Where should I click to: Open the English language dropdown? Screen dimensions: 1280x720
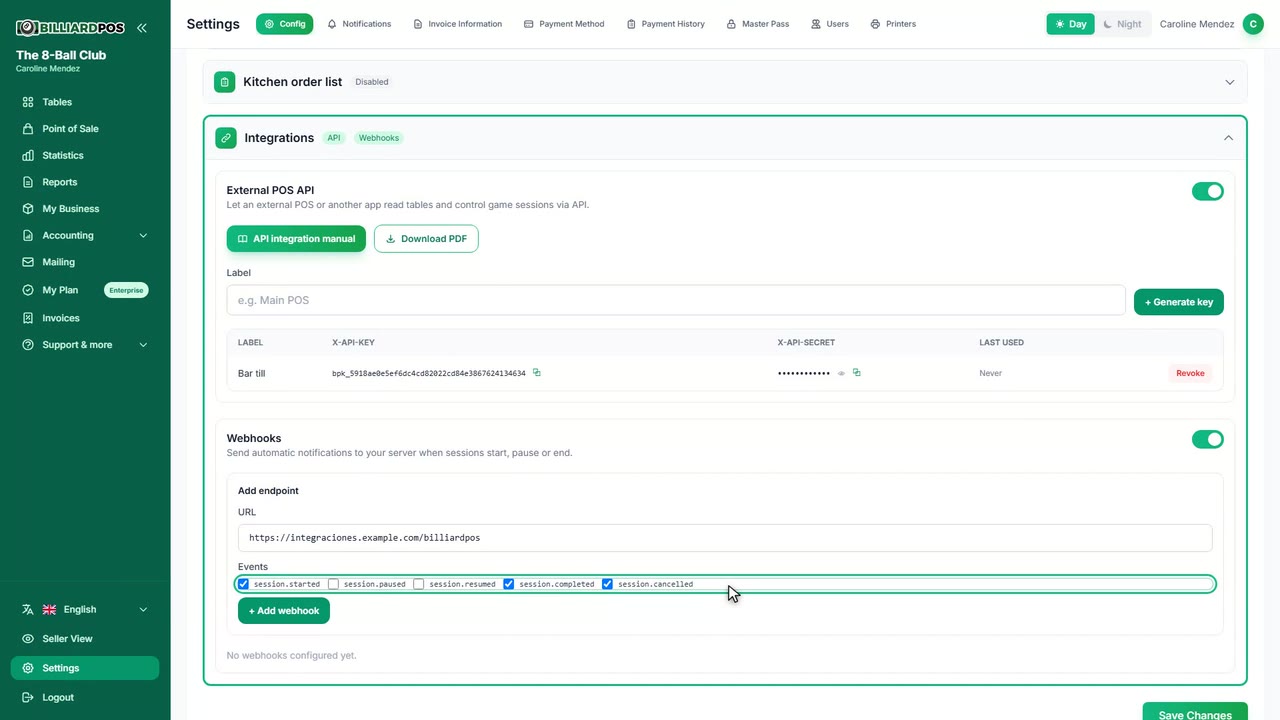pos(85,610)
